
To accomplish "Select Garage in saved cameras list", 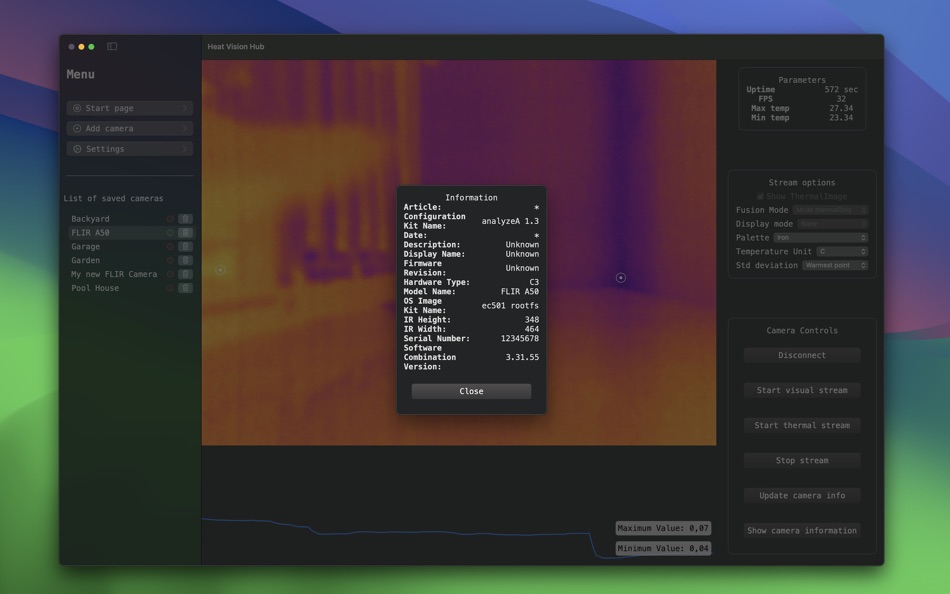I will point(85,247).
